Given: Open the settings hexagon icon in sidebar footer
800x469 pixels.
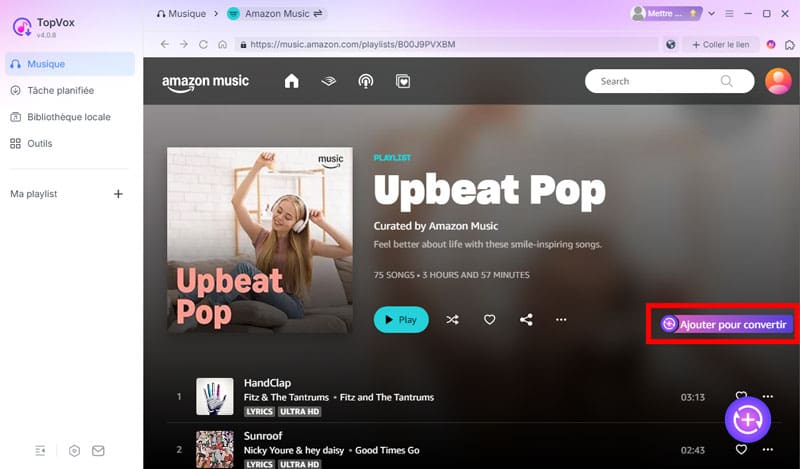Looking at the screenshot, I should point(74,451).
